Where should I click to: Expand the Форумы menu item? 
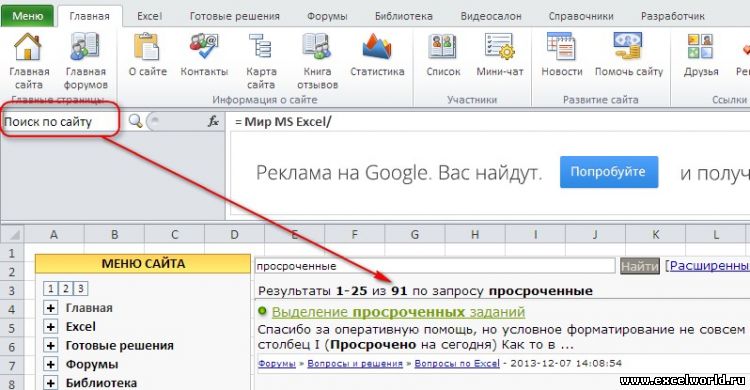click(x=50, y=364)
